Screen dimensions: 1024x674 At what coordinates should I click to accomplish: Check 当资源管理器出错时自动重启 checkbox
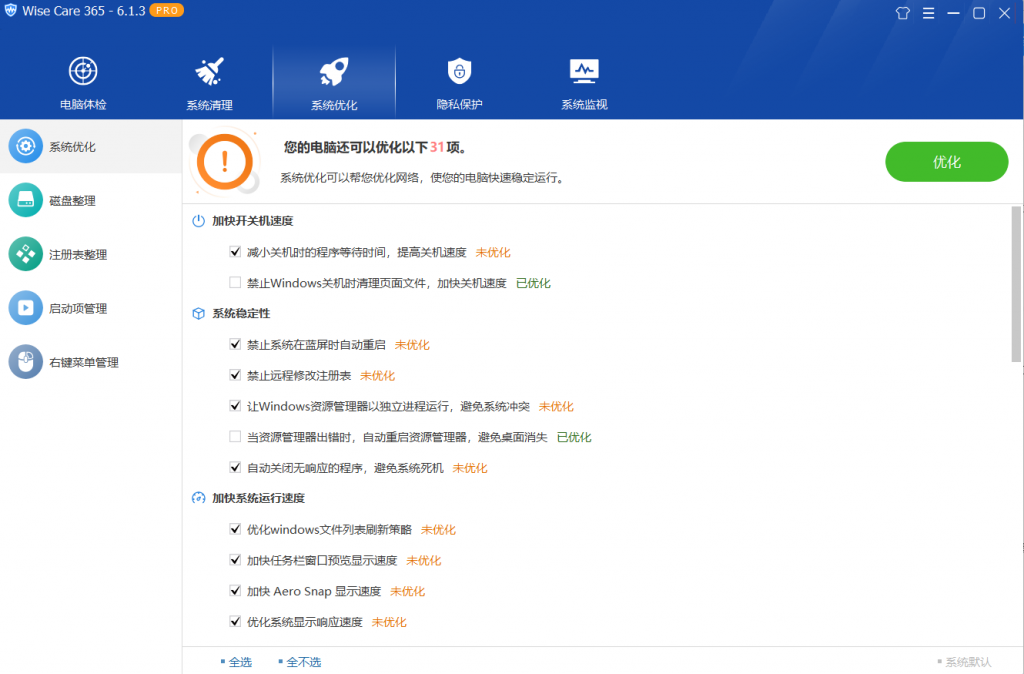235,436
